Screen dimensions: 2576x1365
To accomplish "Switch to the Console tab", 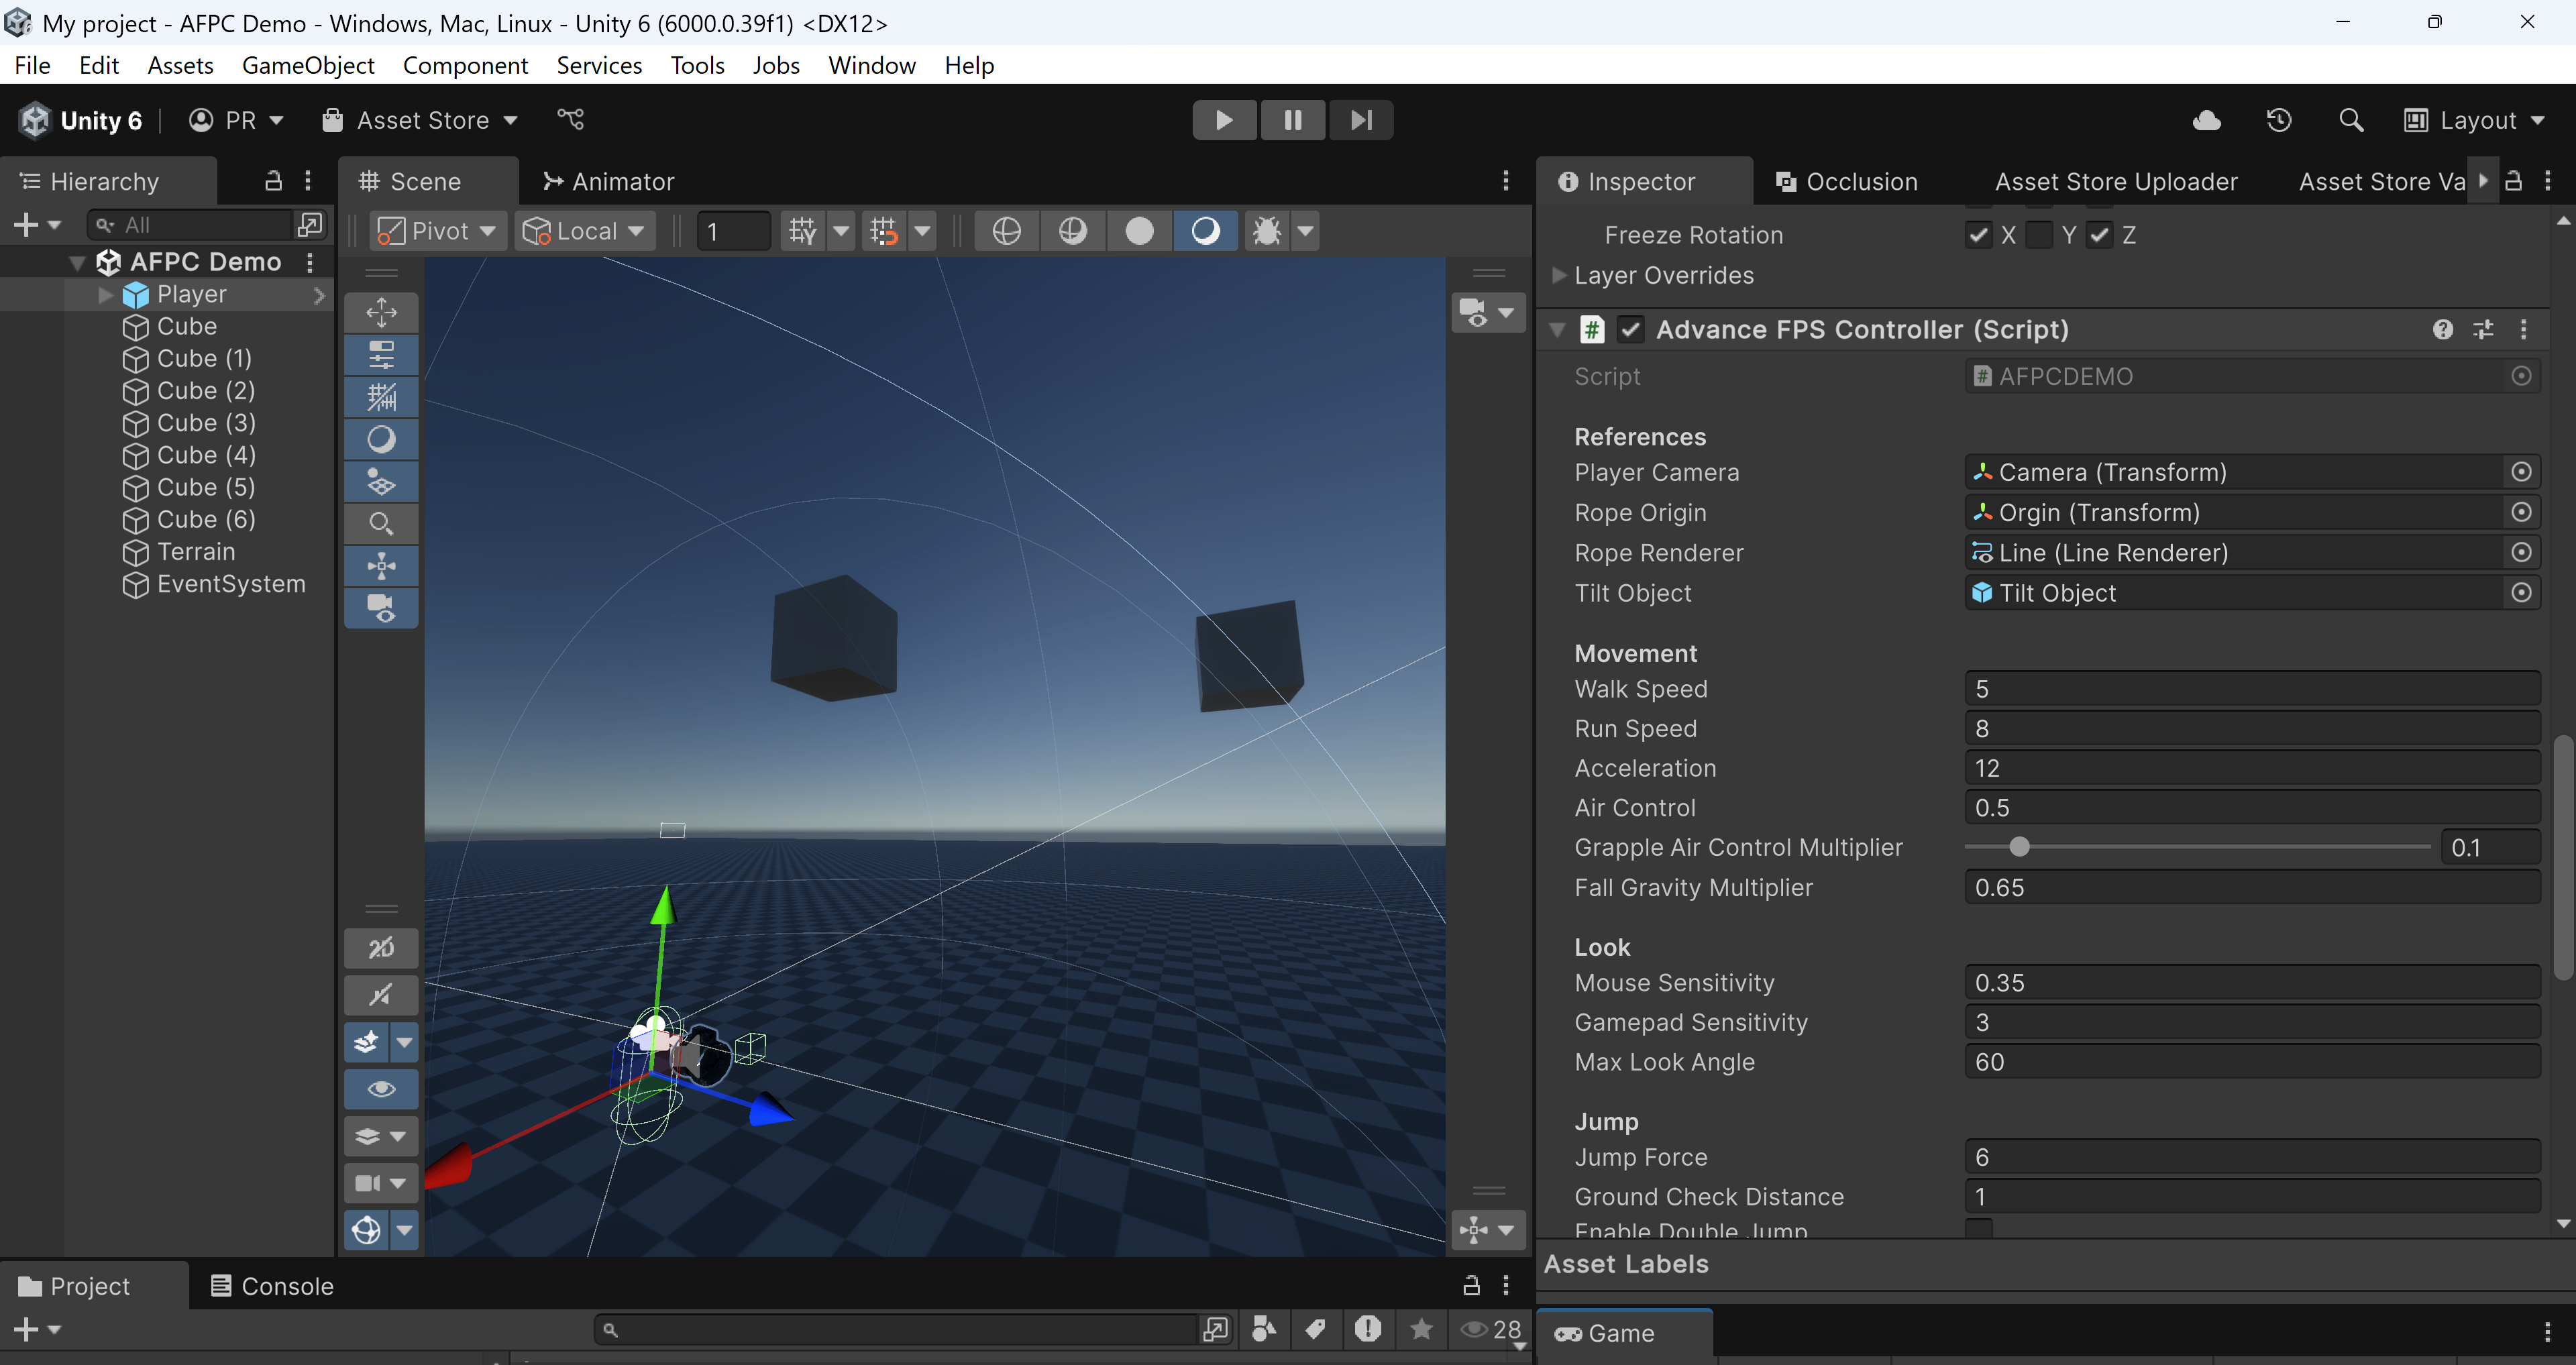I will coord(272,1286).
